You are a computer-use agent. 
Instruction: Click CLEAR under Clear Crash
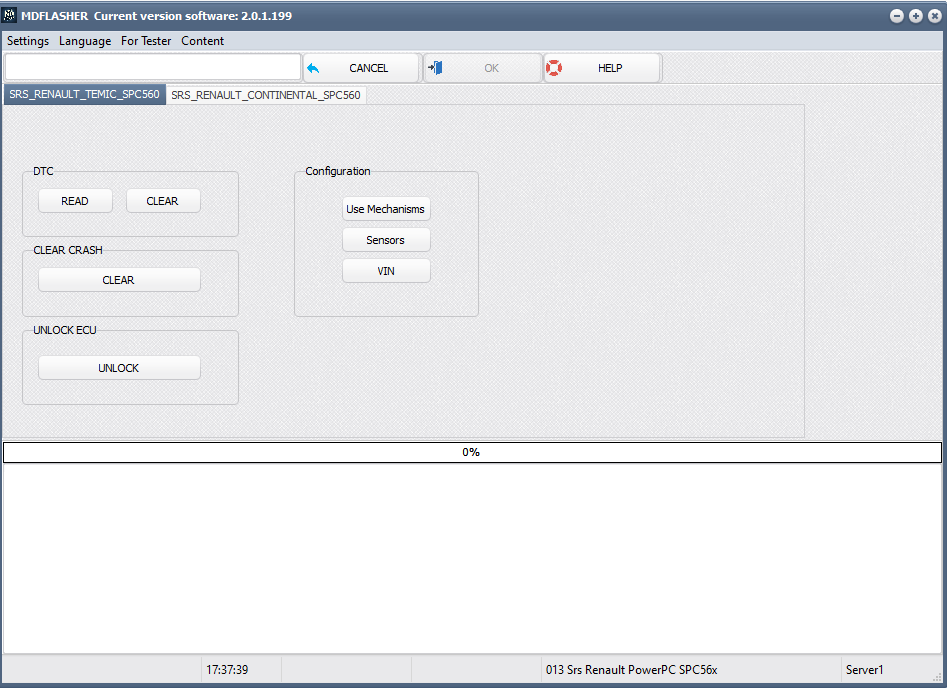coord(119,280)
